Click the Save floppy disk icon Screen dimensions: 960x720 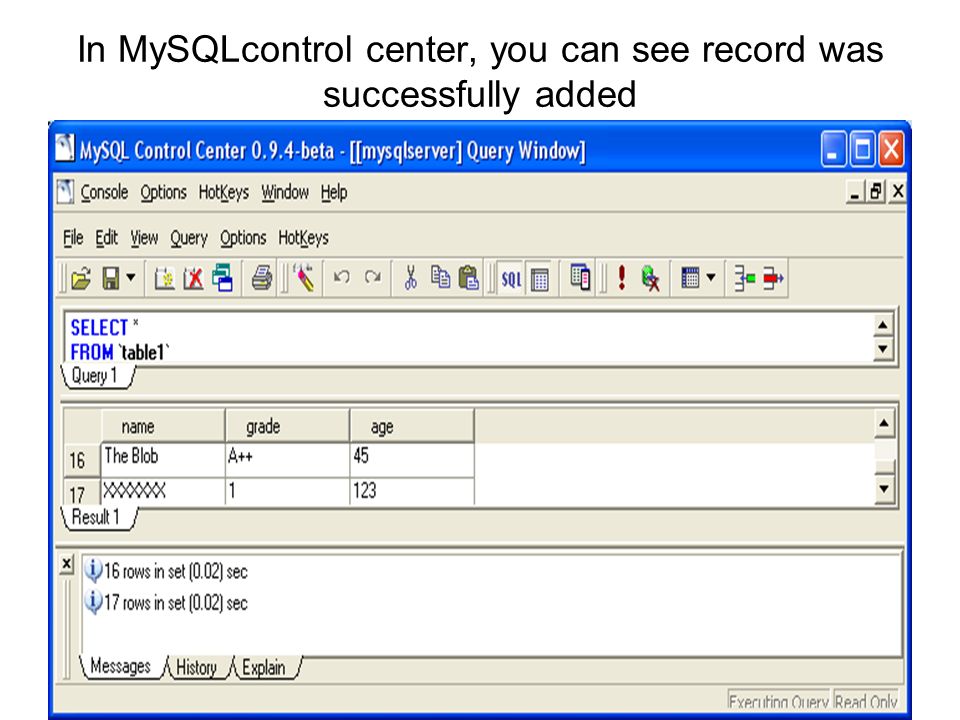[x=111, y=279]
